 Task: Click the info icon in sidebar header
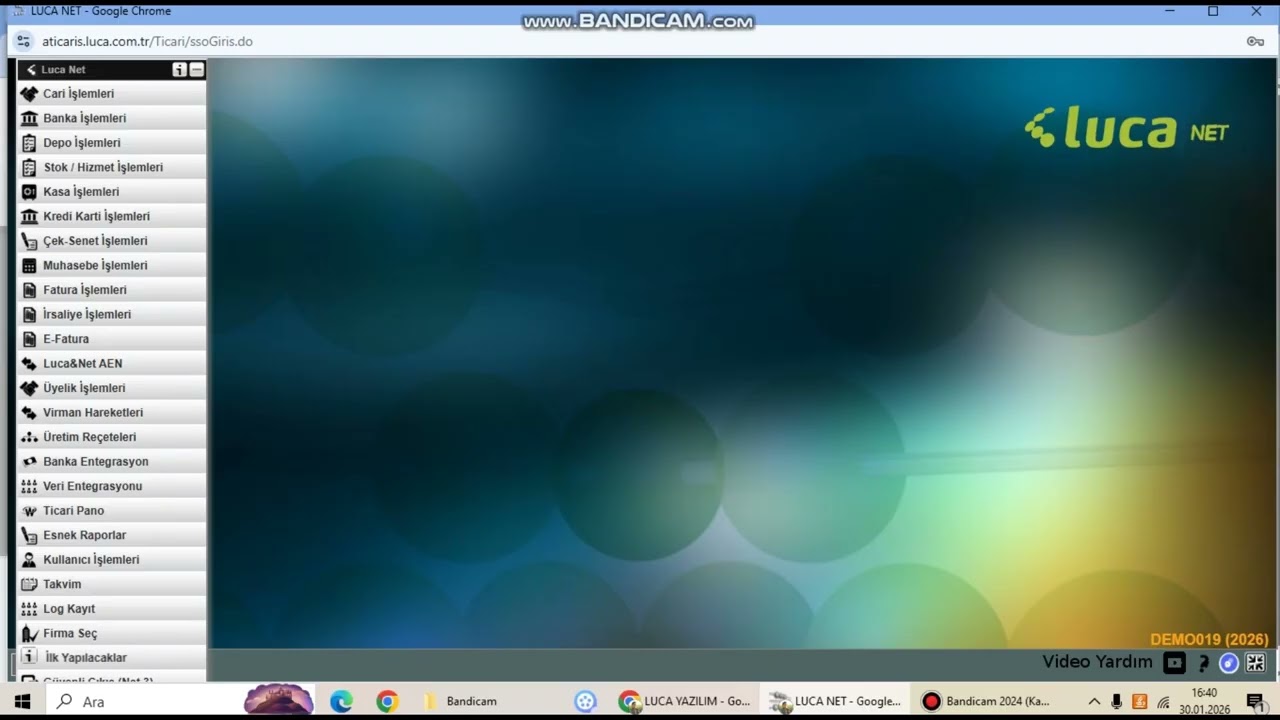pos(179,70)
